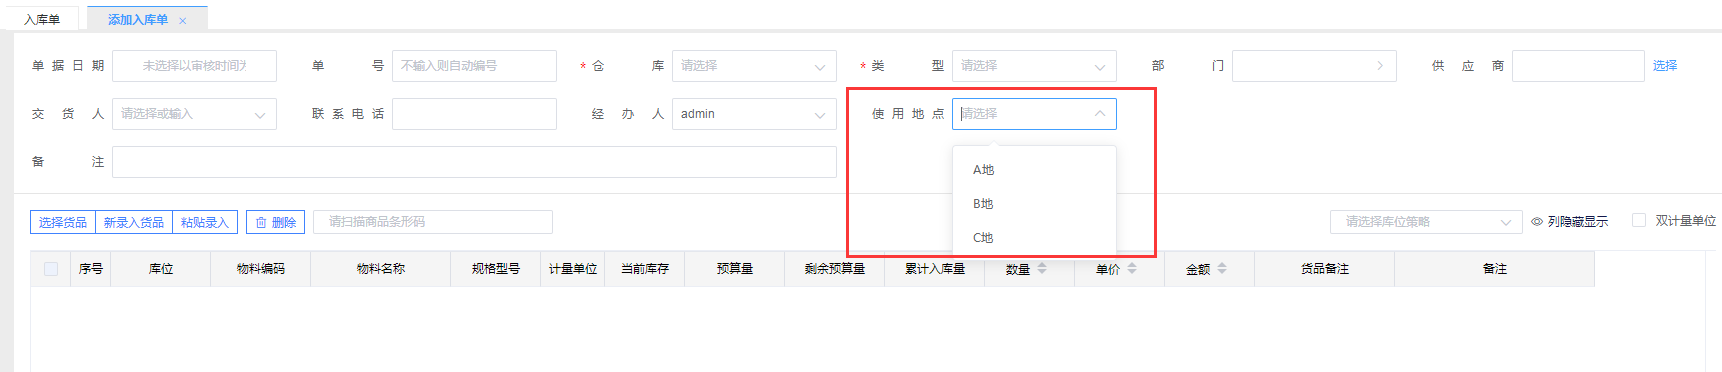1722x372 pixels.
Task: Click the 计量单位 column header
Action: [573, 269]
